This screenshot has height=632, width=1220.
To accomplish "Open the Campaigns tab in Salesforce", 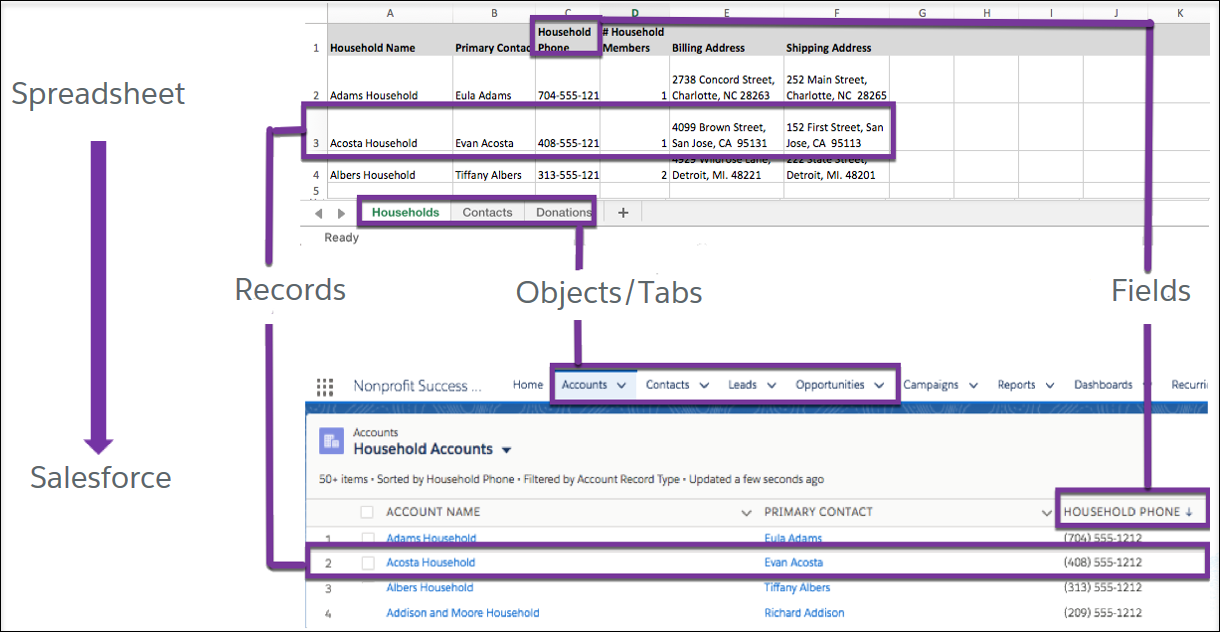I will [931, 385].
